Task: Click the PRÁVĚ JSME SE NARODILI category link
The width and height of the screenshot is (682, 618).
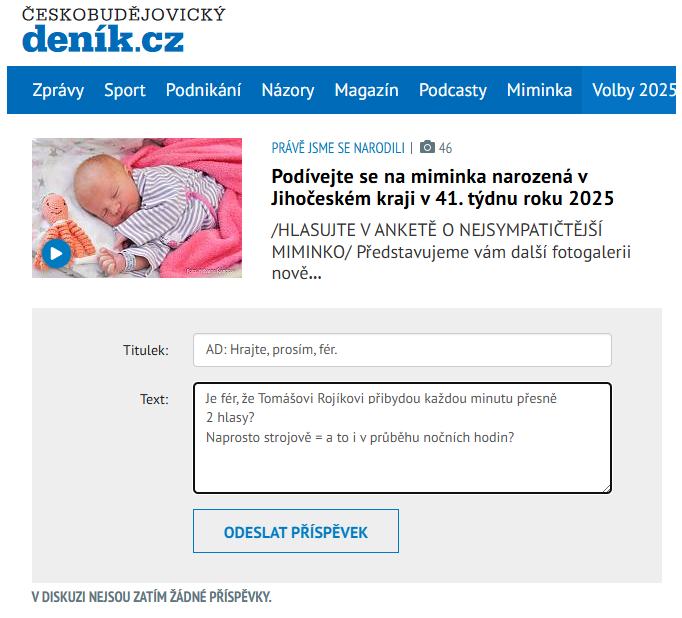Action: 337,148
